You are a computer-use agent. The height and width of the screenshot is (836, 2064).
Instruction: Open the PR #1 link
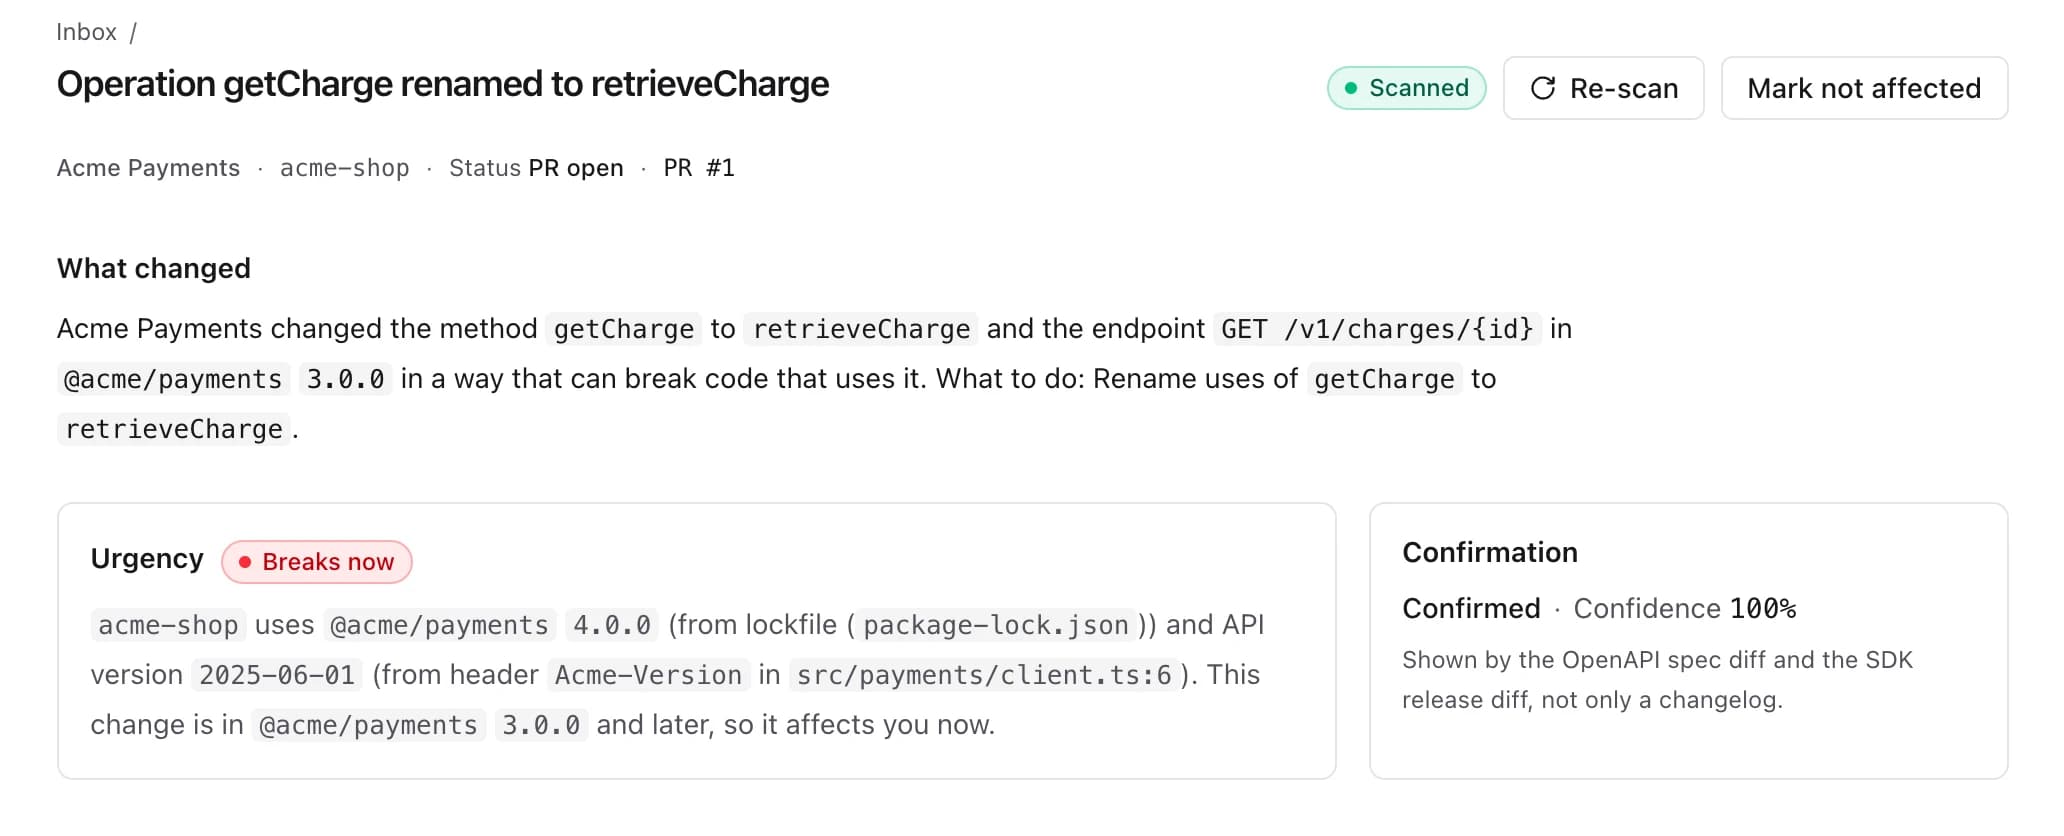pos(699,168)
